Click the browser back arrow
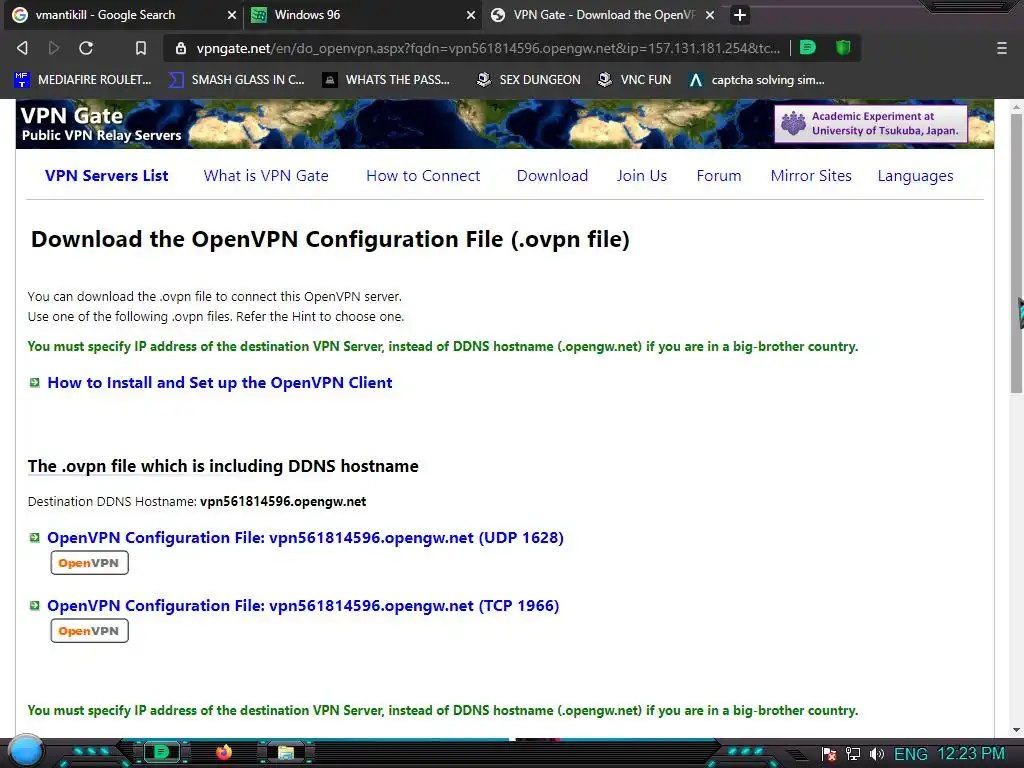The height and width of the screenshot is (768, 1024). [22, 48]
